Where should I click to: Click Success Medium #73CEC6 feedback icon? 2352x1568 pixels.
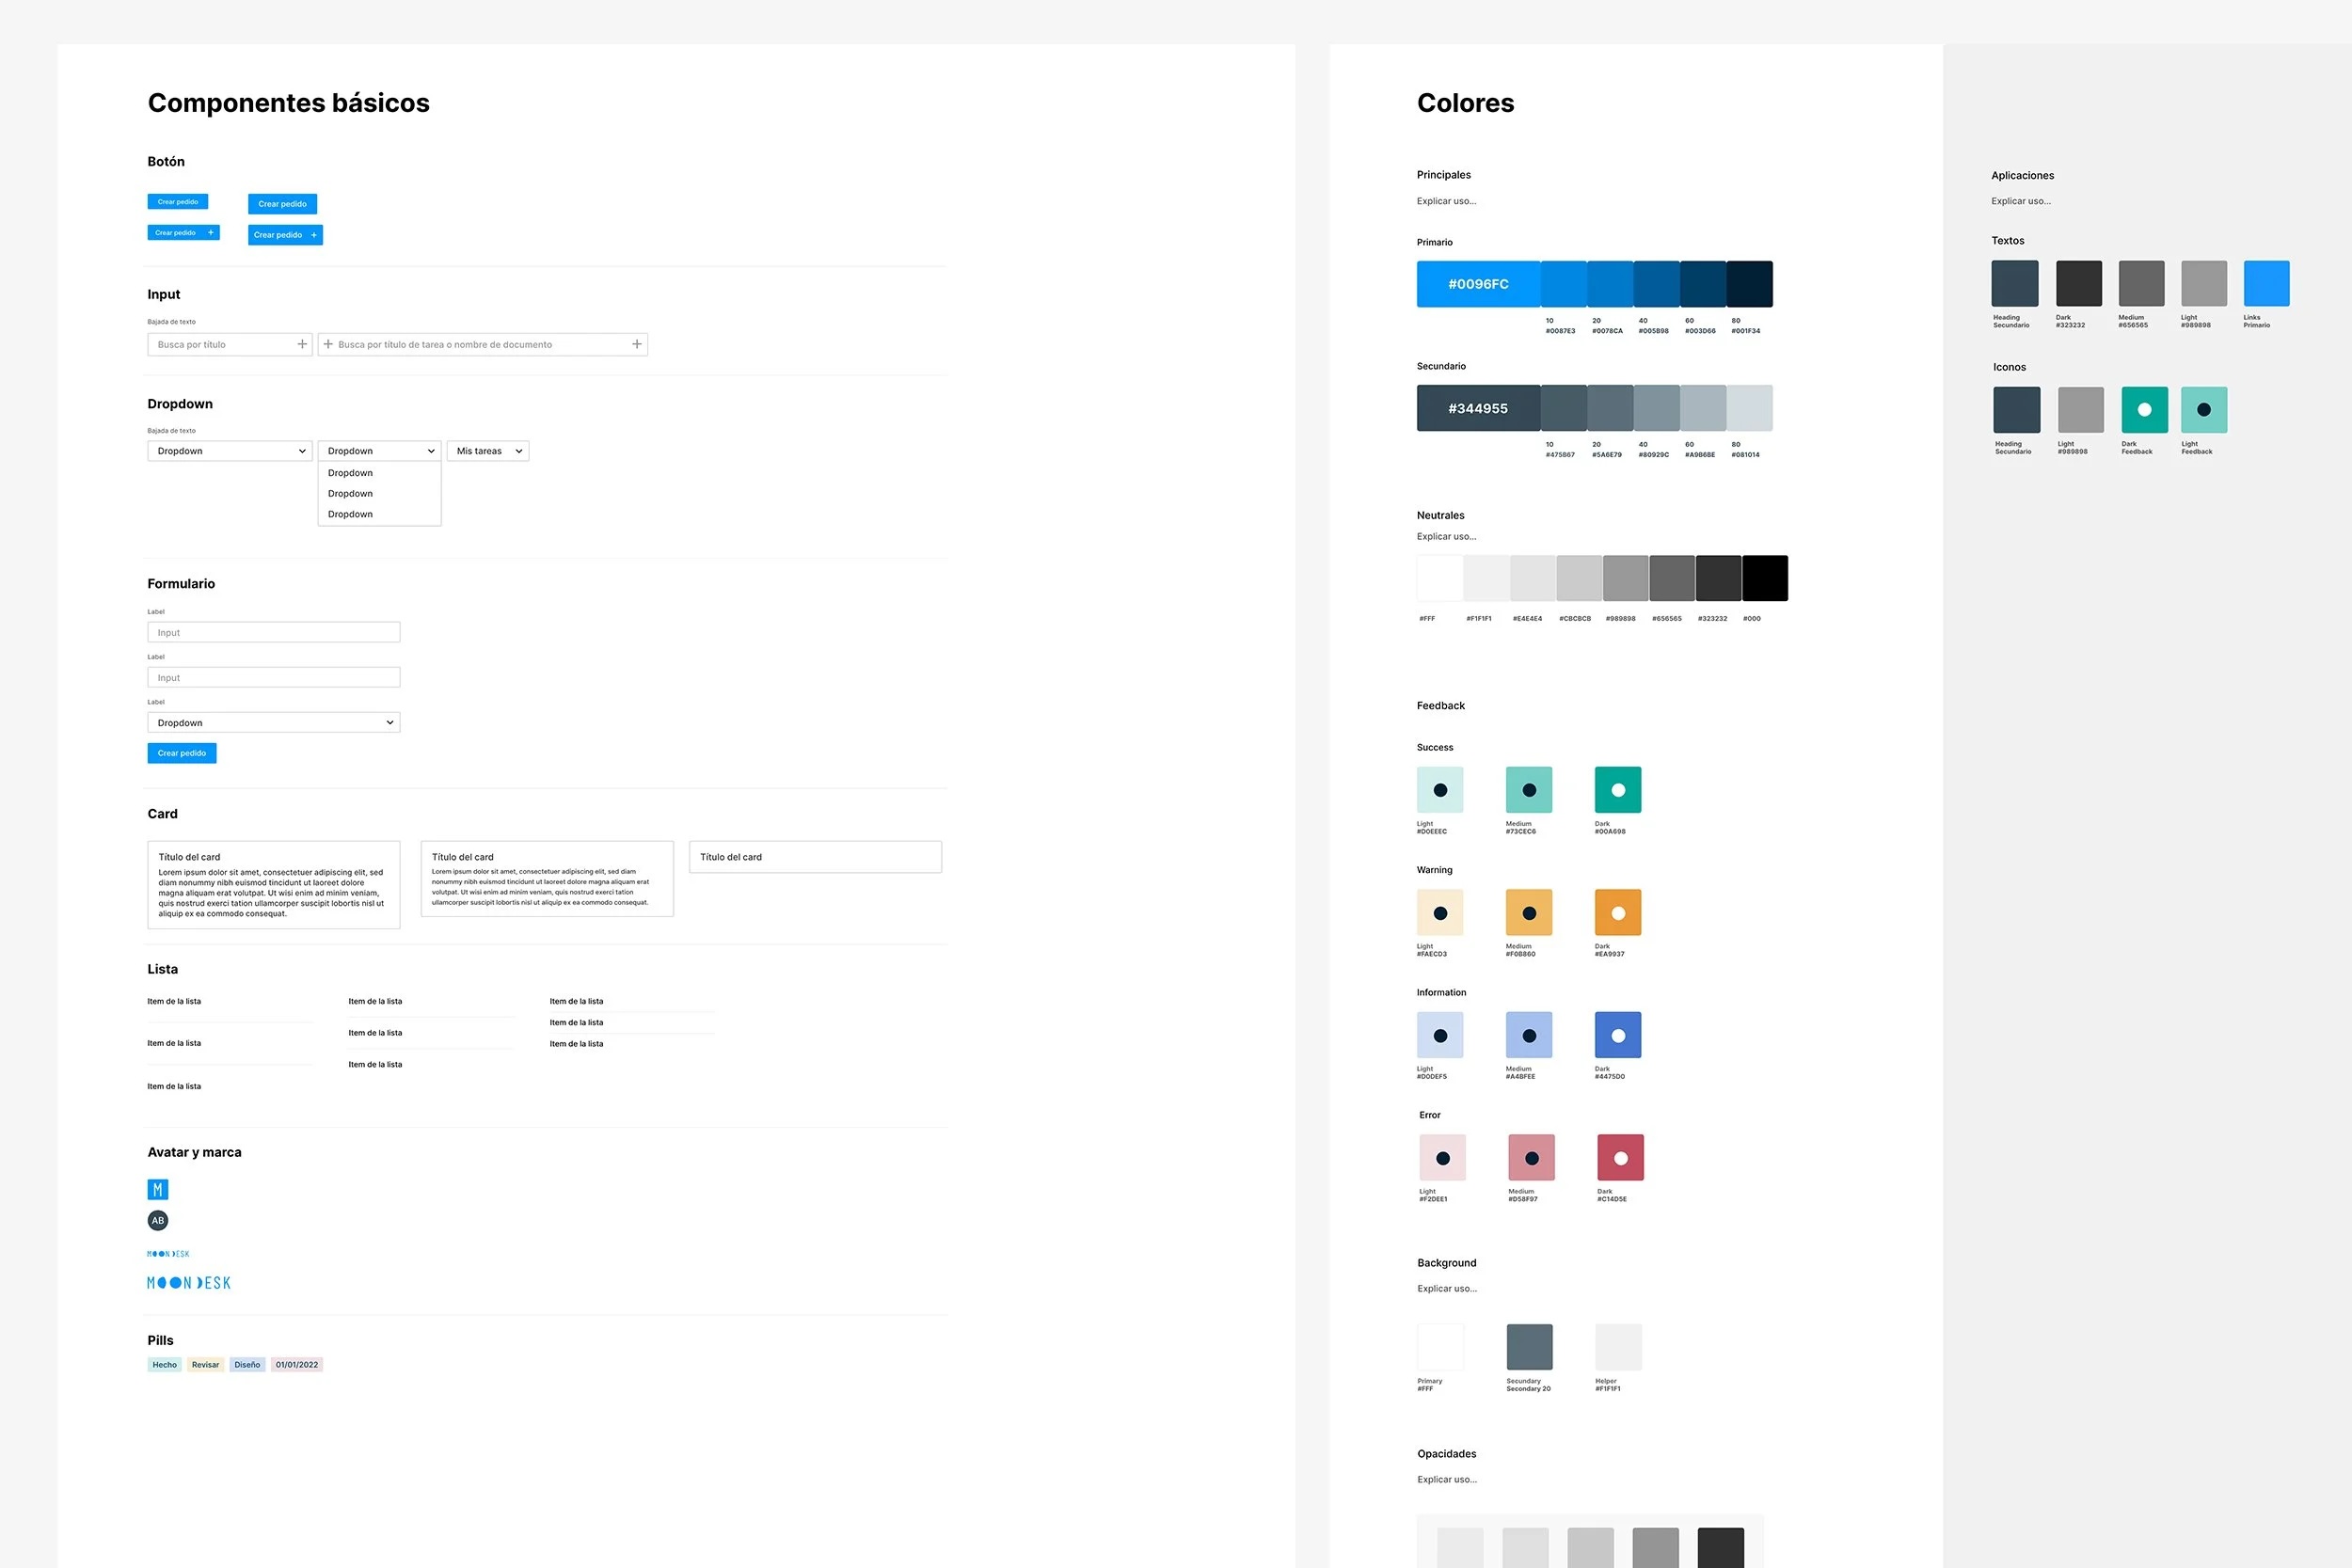pyautogui.click(x=1529, y=790)
